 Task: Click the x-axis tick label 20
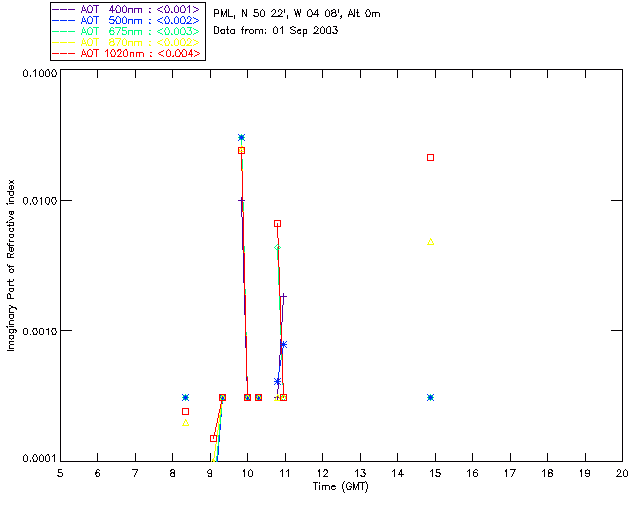(622, 473)
